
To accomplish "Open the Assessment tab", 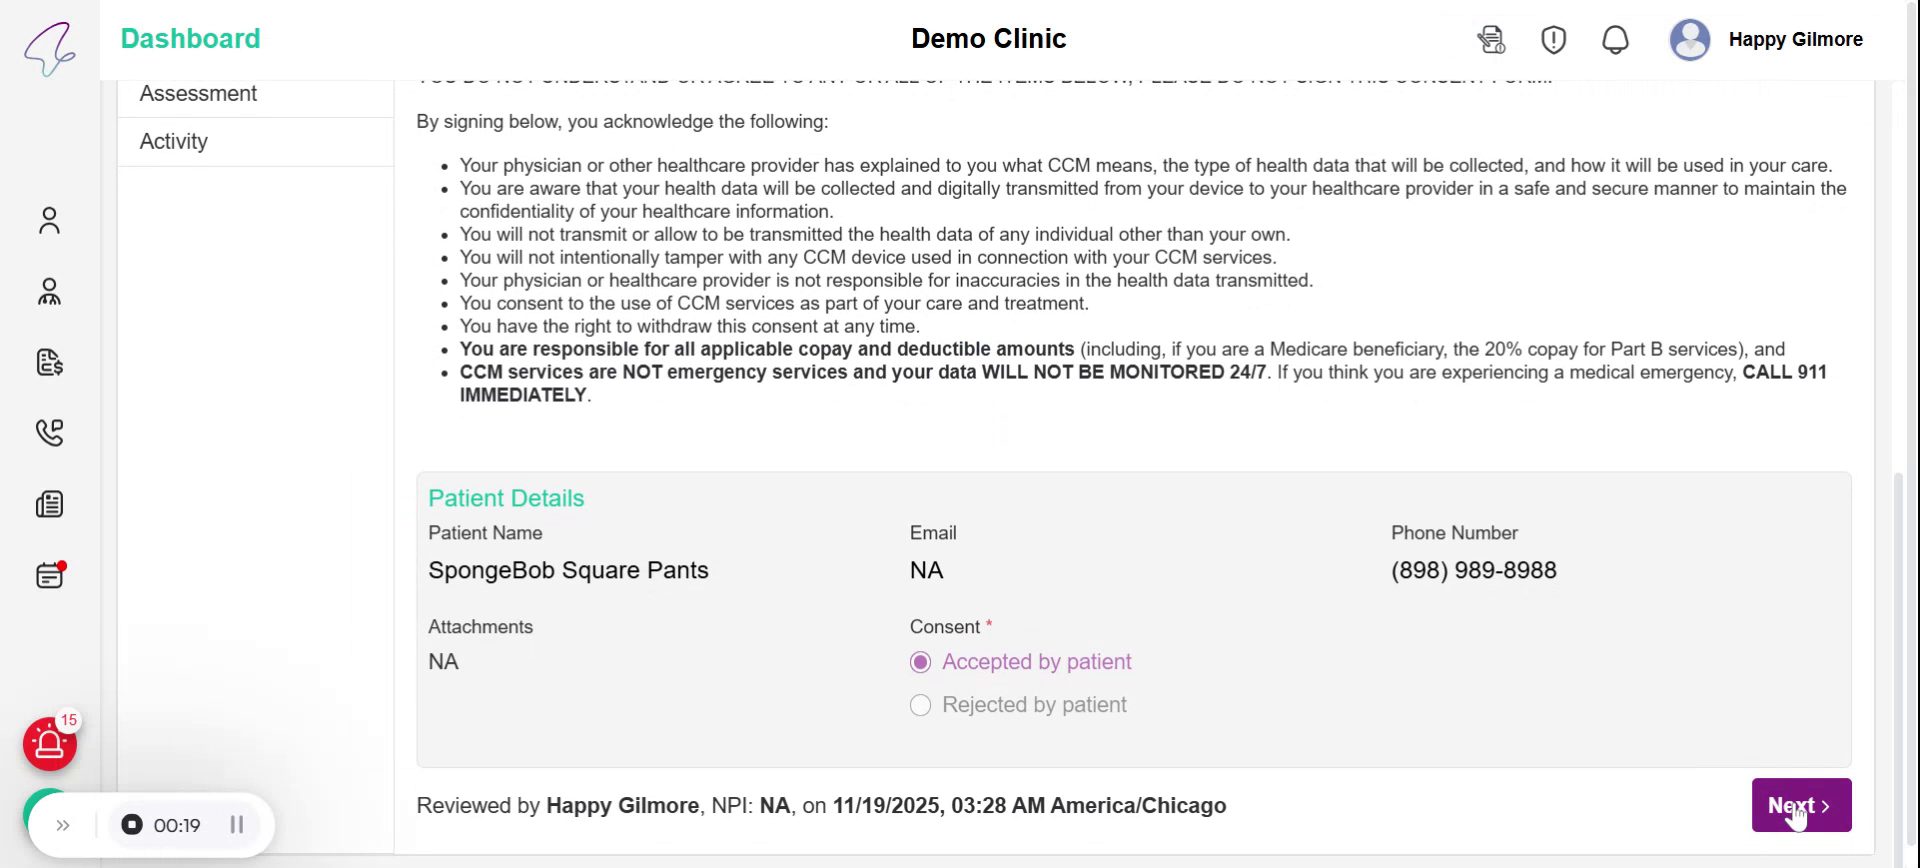I will 198,94.
